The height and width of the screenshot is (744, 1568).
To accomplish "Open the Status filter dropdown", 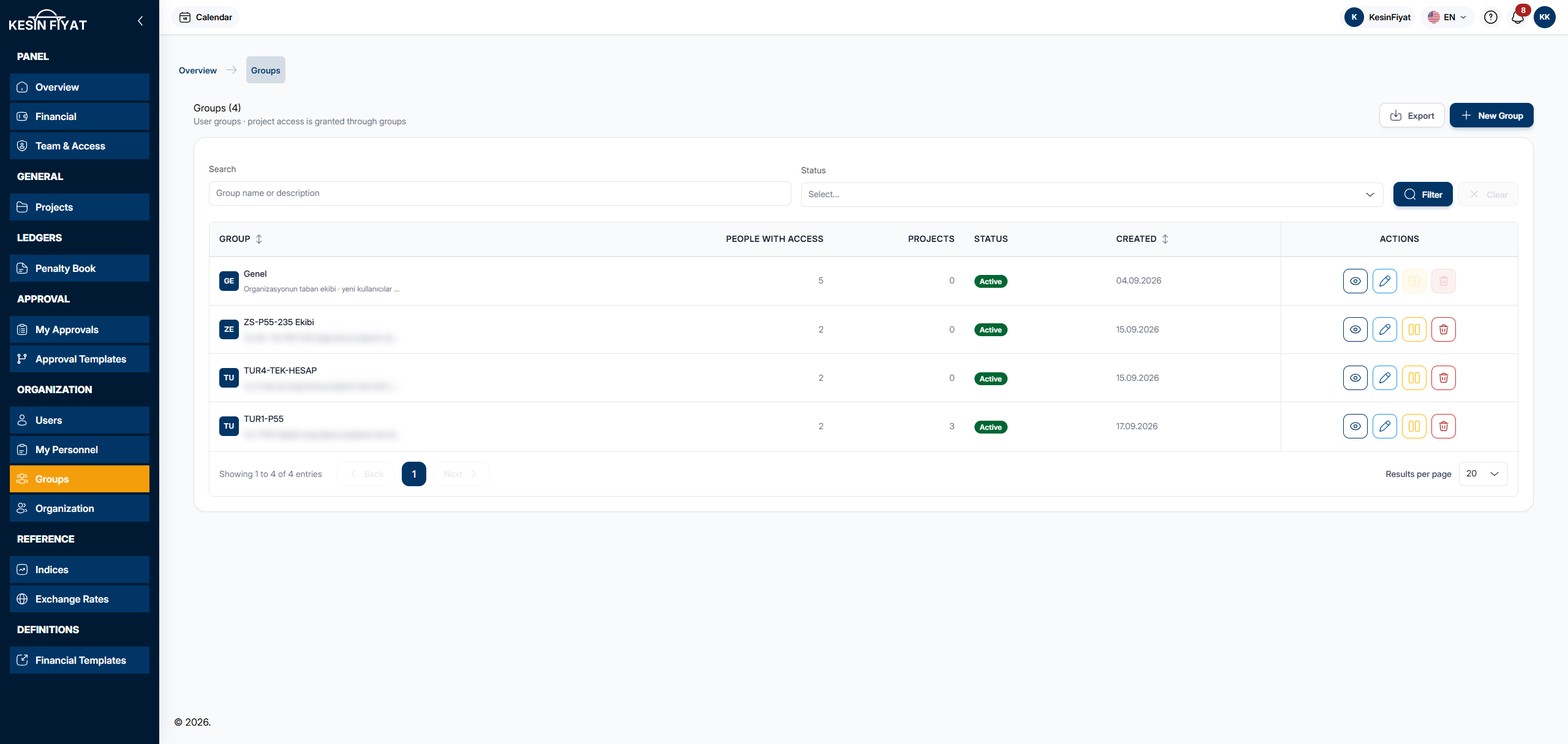I will pos(1092,194).
